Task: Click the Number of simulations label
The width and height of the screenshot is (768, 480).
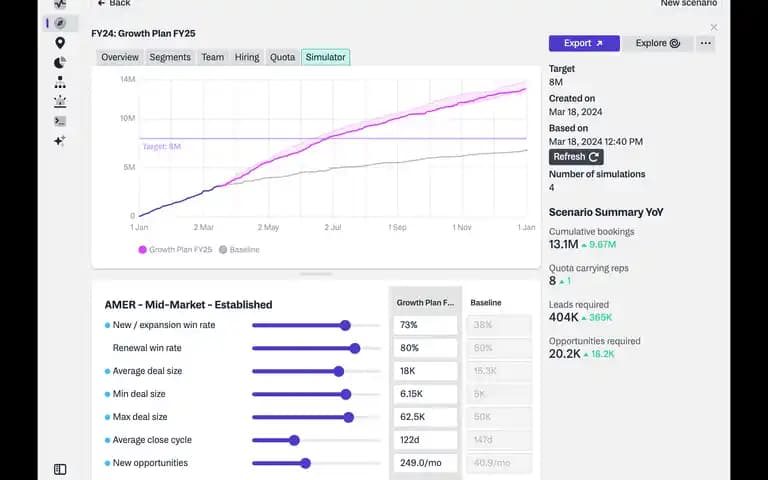Action: click(597, 174)
